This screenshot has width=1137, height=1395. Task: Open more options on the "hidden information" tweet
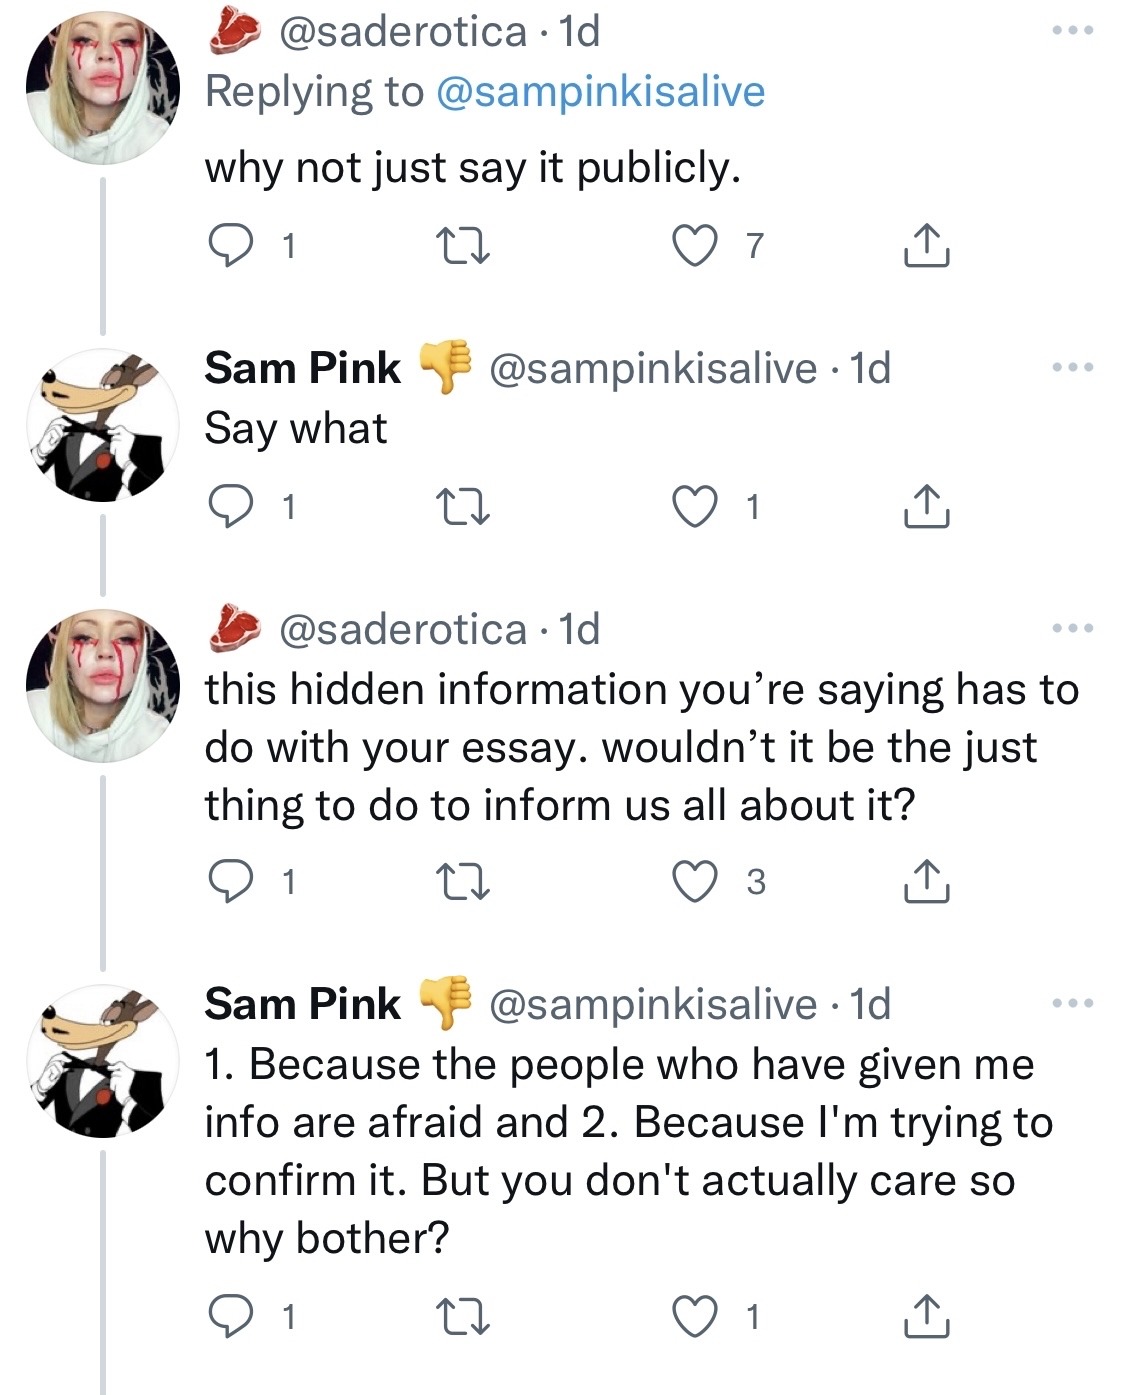click(x=1073, y=629)
